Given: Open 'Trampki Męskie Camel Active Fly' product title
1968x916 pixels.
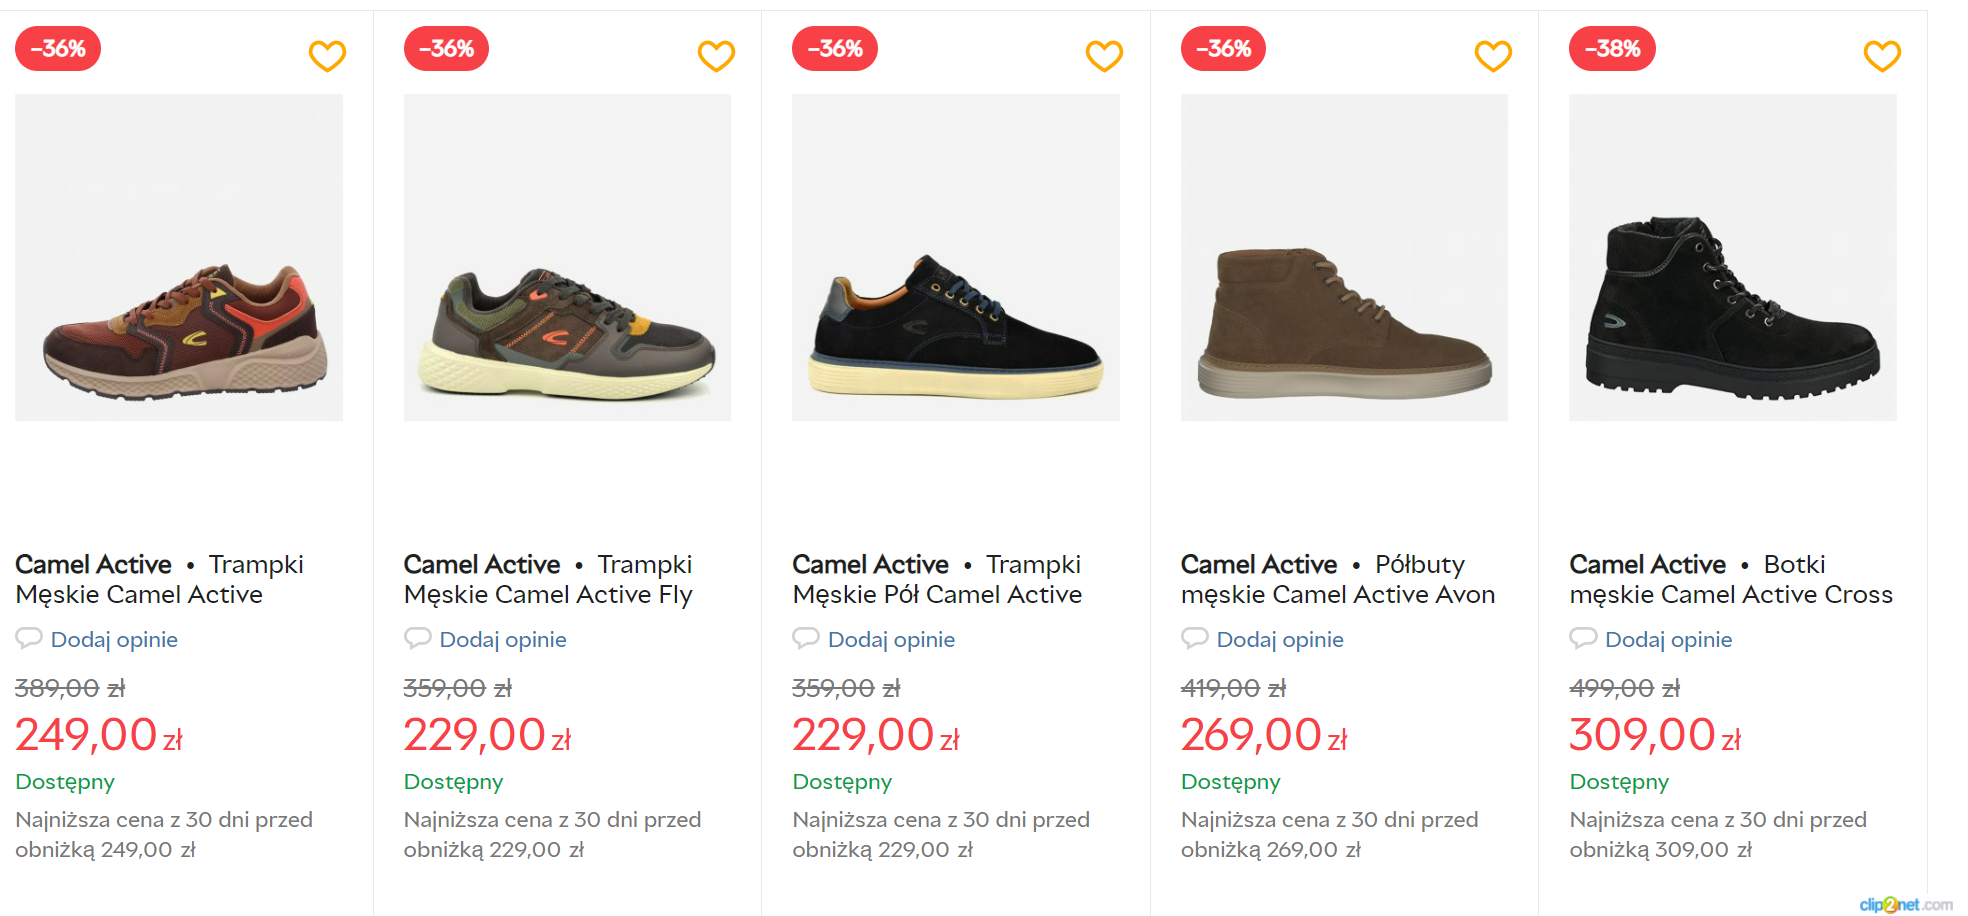Looking at the screenshot, I should (x=548, y=580).
